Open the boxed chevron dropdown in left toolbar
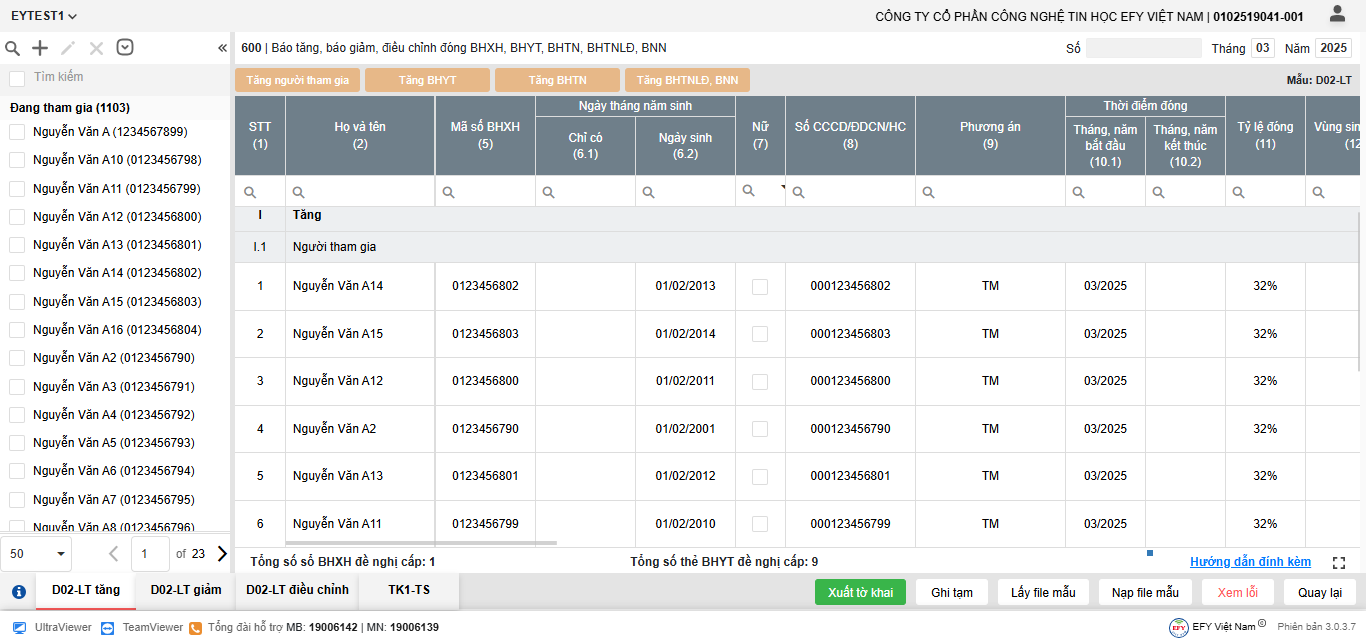 (125, 48)
